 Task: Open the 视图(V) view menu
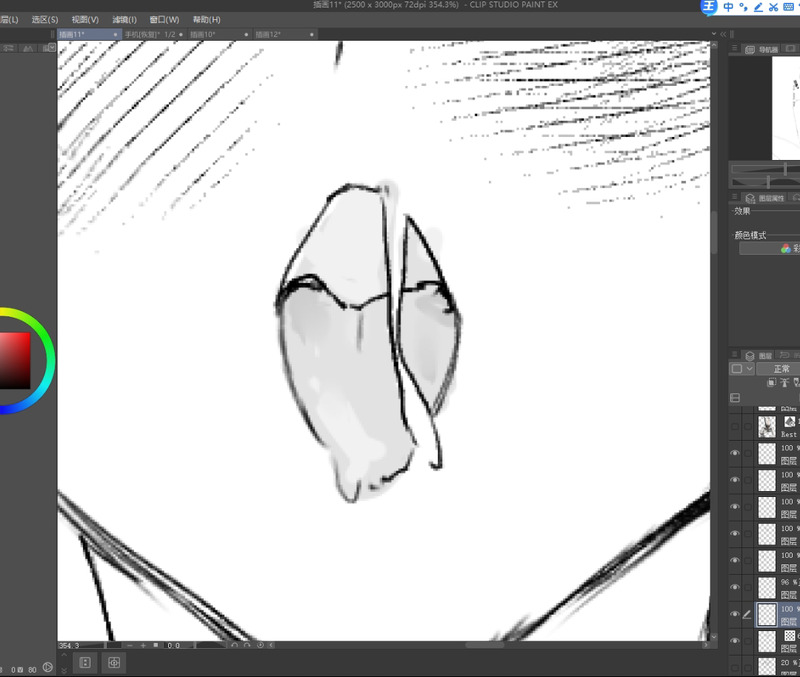click(x=85, y=20)
